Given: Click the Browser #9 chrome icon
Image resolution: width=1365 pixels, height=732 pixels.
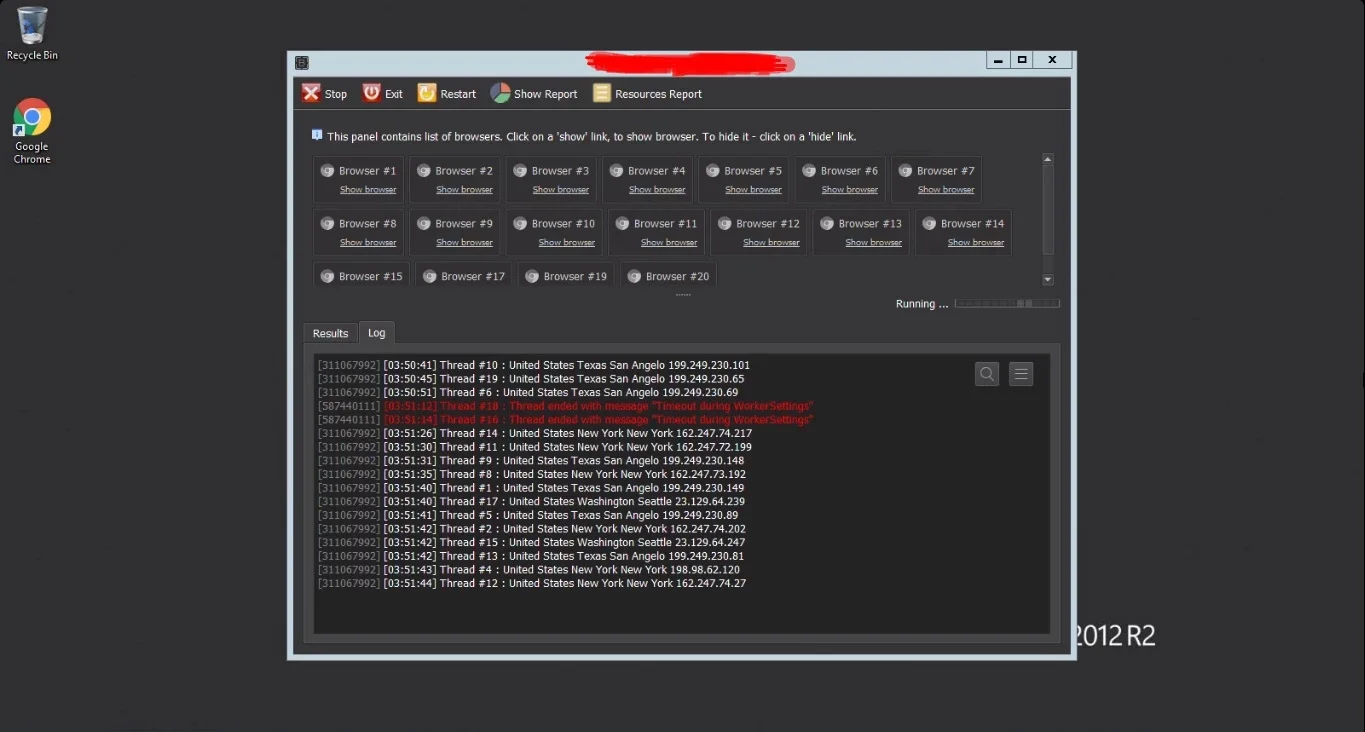Looking at the screenshot, I should (424, 224).
